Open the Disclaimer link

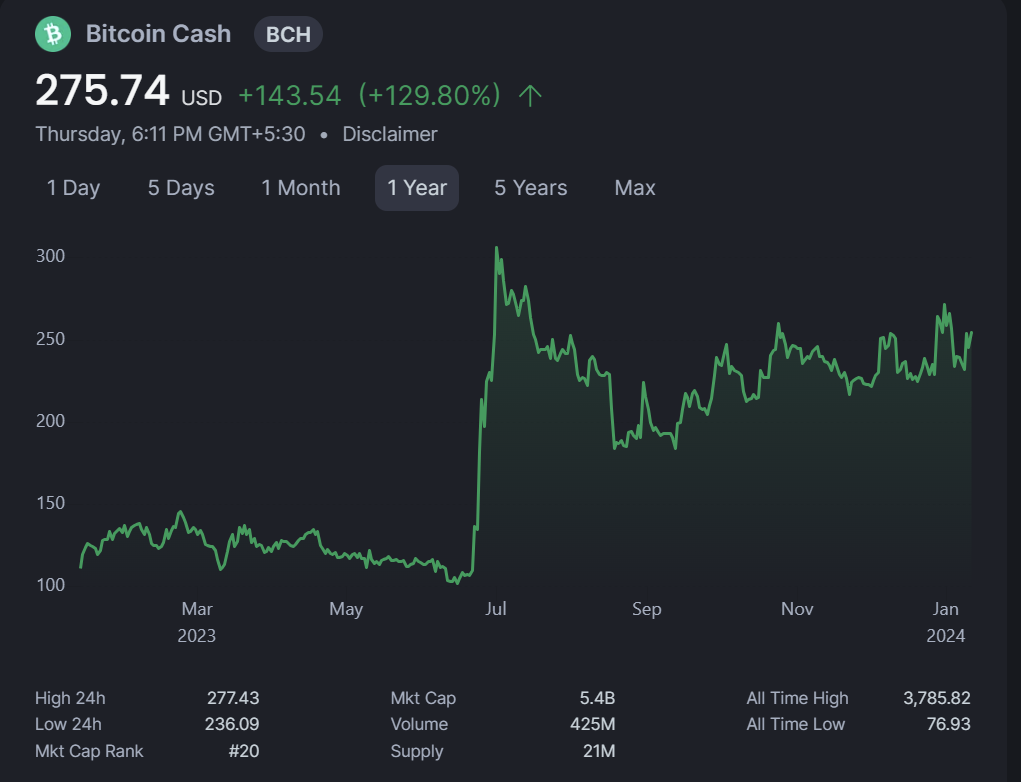click(x=389, y=133)
